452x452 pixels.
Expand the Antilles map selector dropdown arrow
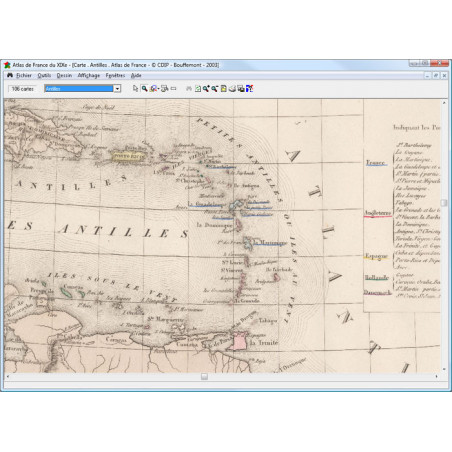pos(117,89)
